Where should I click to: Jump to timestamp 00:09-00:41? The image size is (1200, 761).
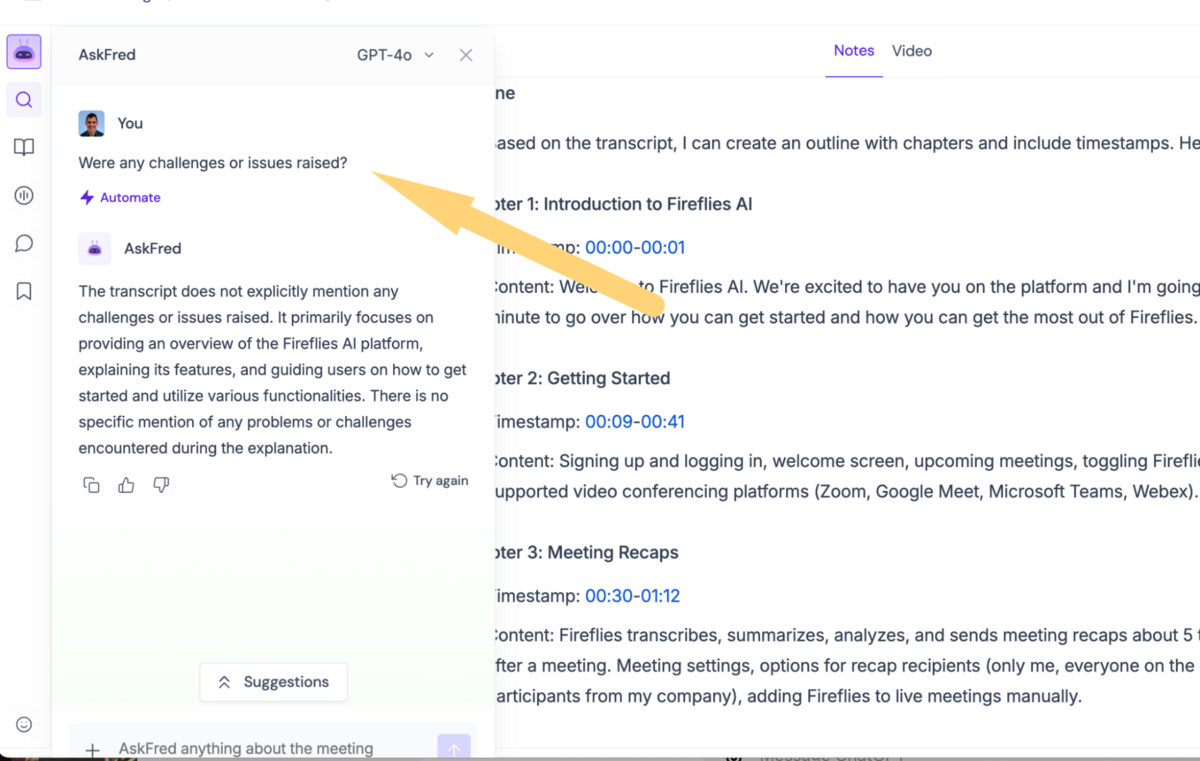[634, 422]
